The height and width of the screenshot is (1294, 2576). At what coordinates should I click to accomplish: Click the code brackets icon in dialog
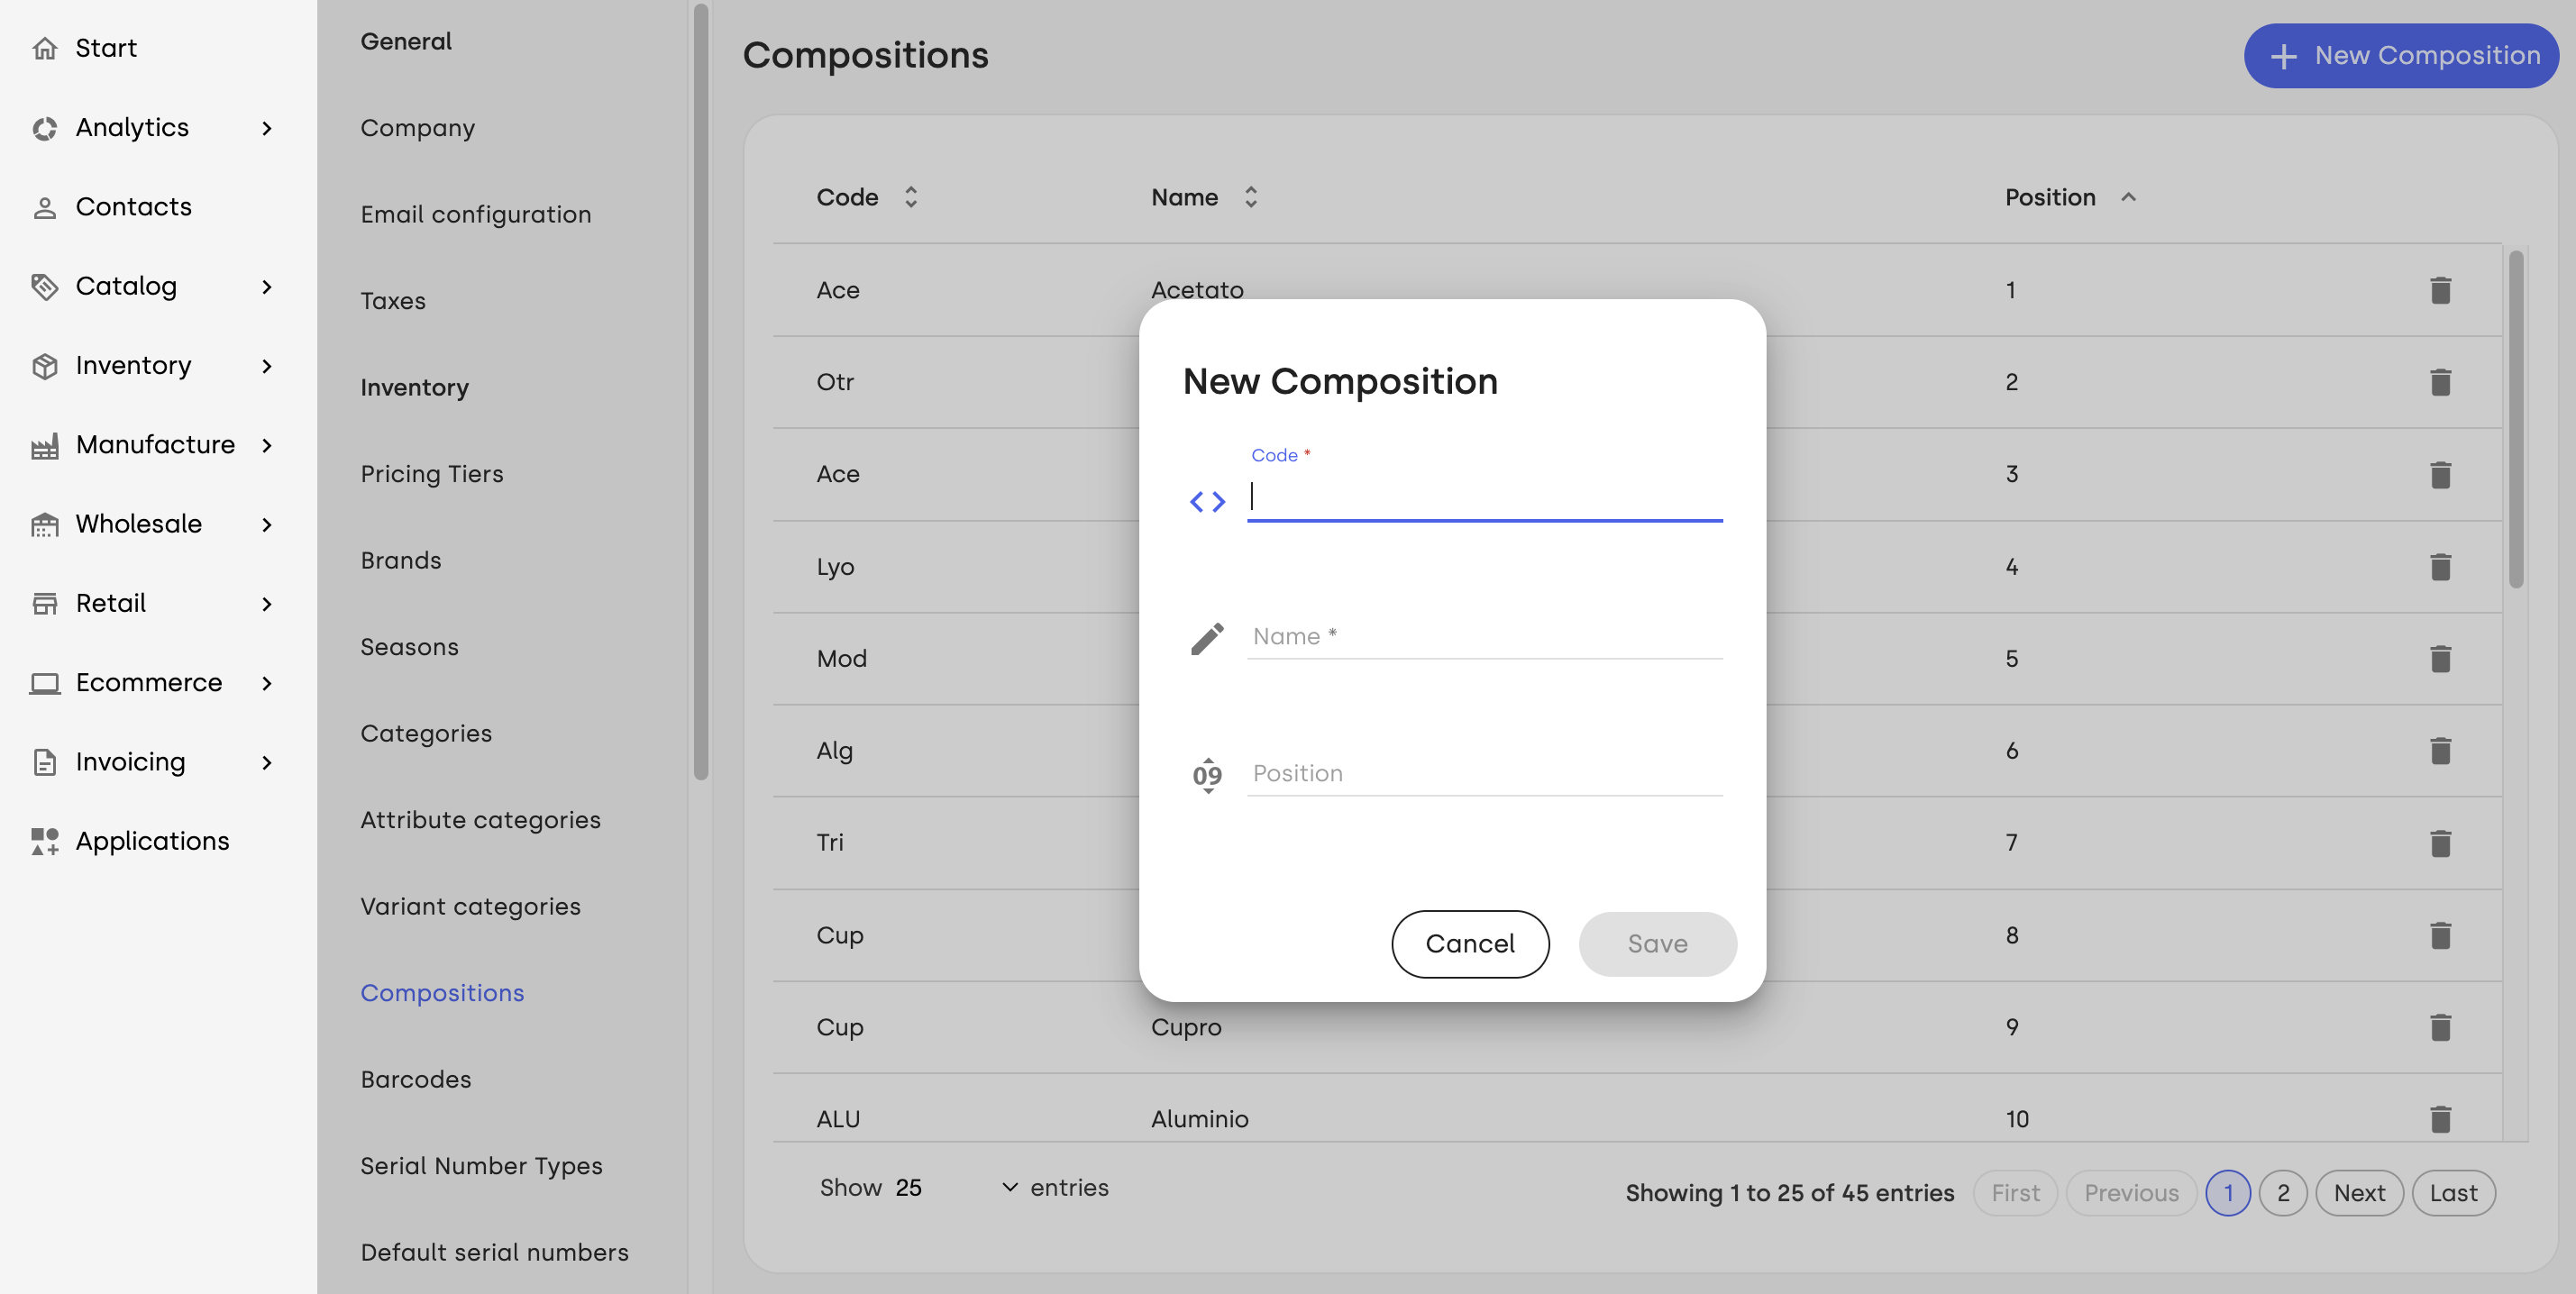(x=1207, y=501)
